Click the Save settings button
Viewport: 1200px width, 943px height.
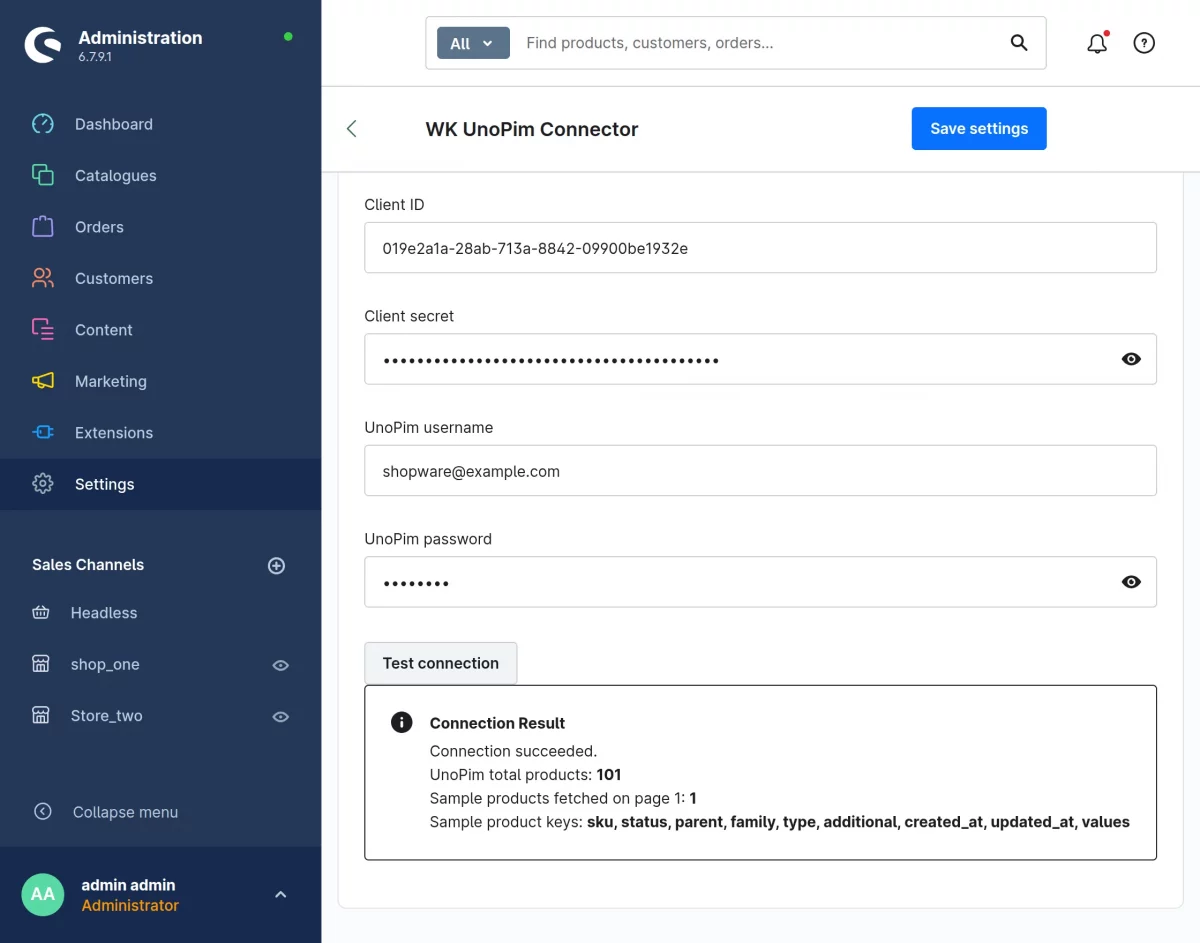(x=979, y=129)
